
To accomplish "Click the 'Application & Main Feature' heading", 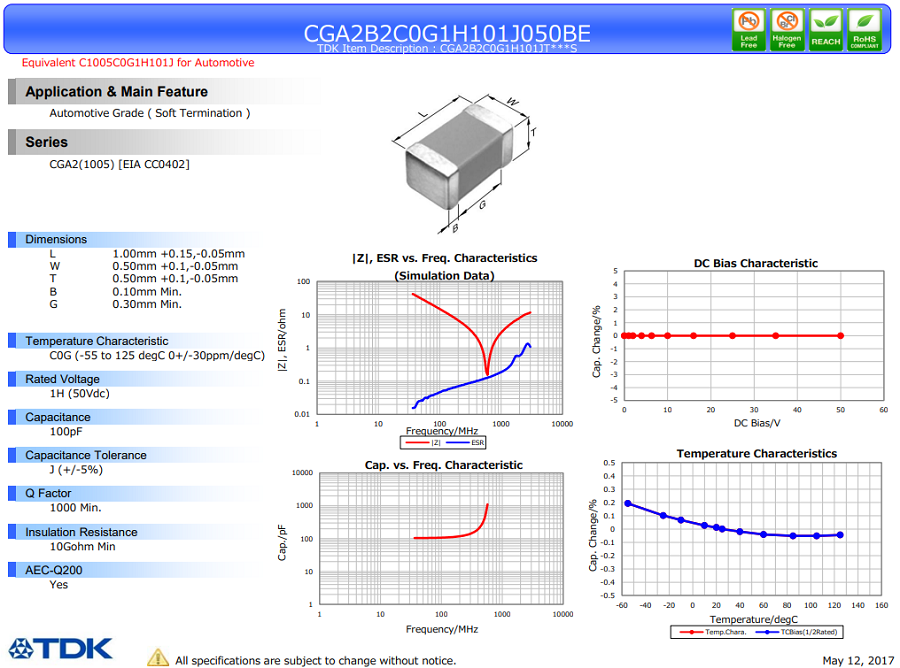I will pyautogui.click(x=117, y=92).
